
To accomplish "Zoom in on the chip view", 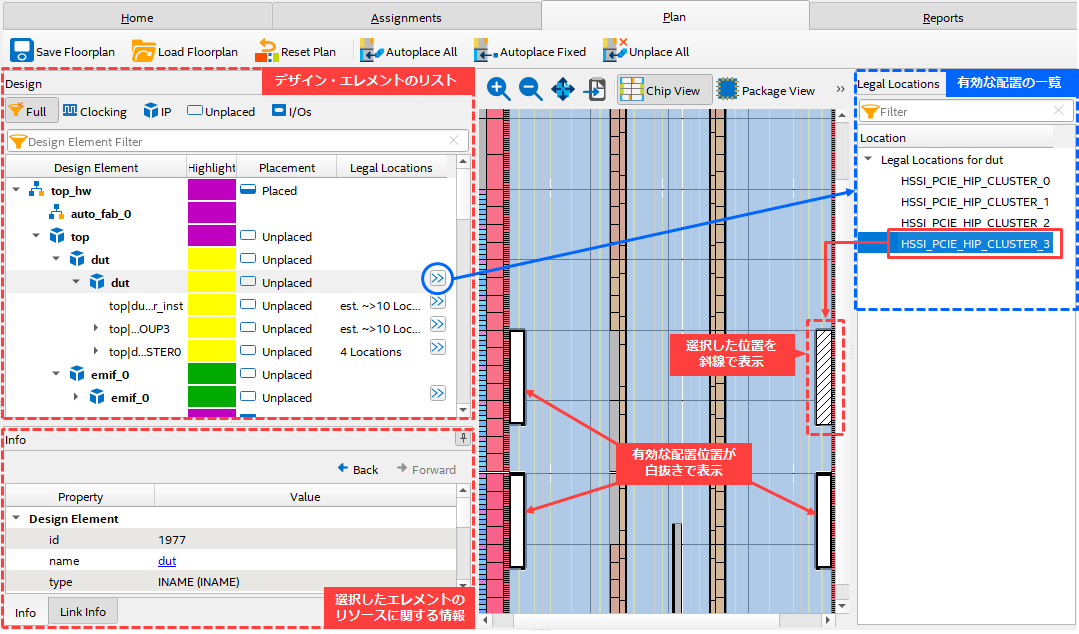I will tap(498, 89).
